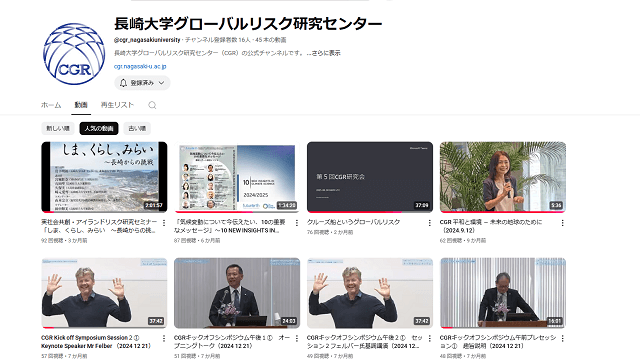This screenshot has width=640, height=360.
Task: Open the クルーズ船というグローバルリスク video title
Action: [x=353, y=222]
